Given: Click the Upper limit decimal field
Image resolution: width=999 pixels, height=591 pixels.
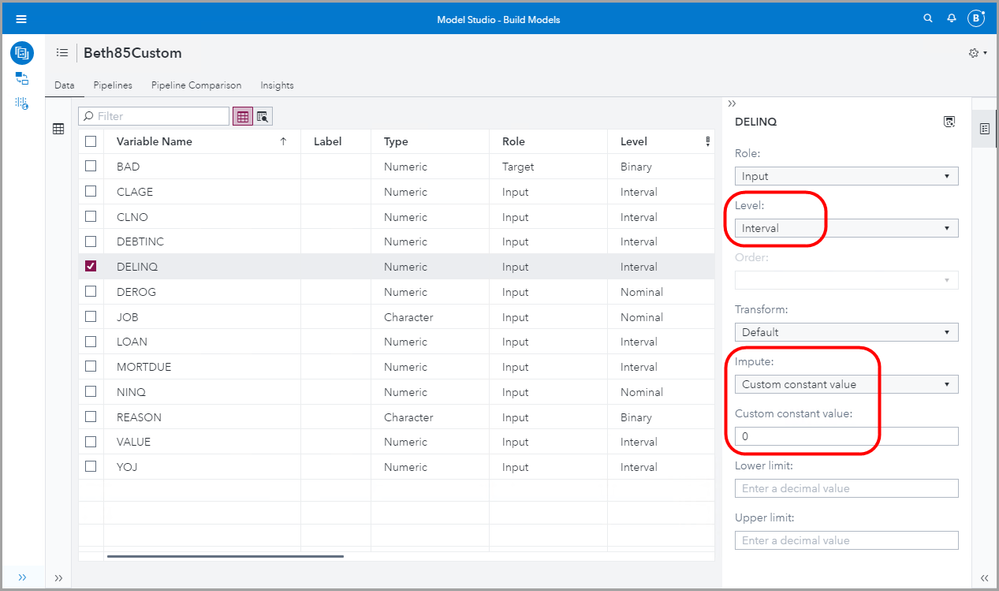Looking at the screenshot, I should tap(846, 541).
